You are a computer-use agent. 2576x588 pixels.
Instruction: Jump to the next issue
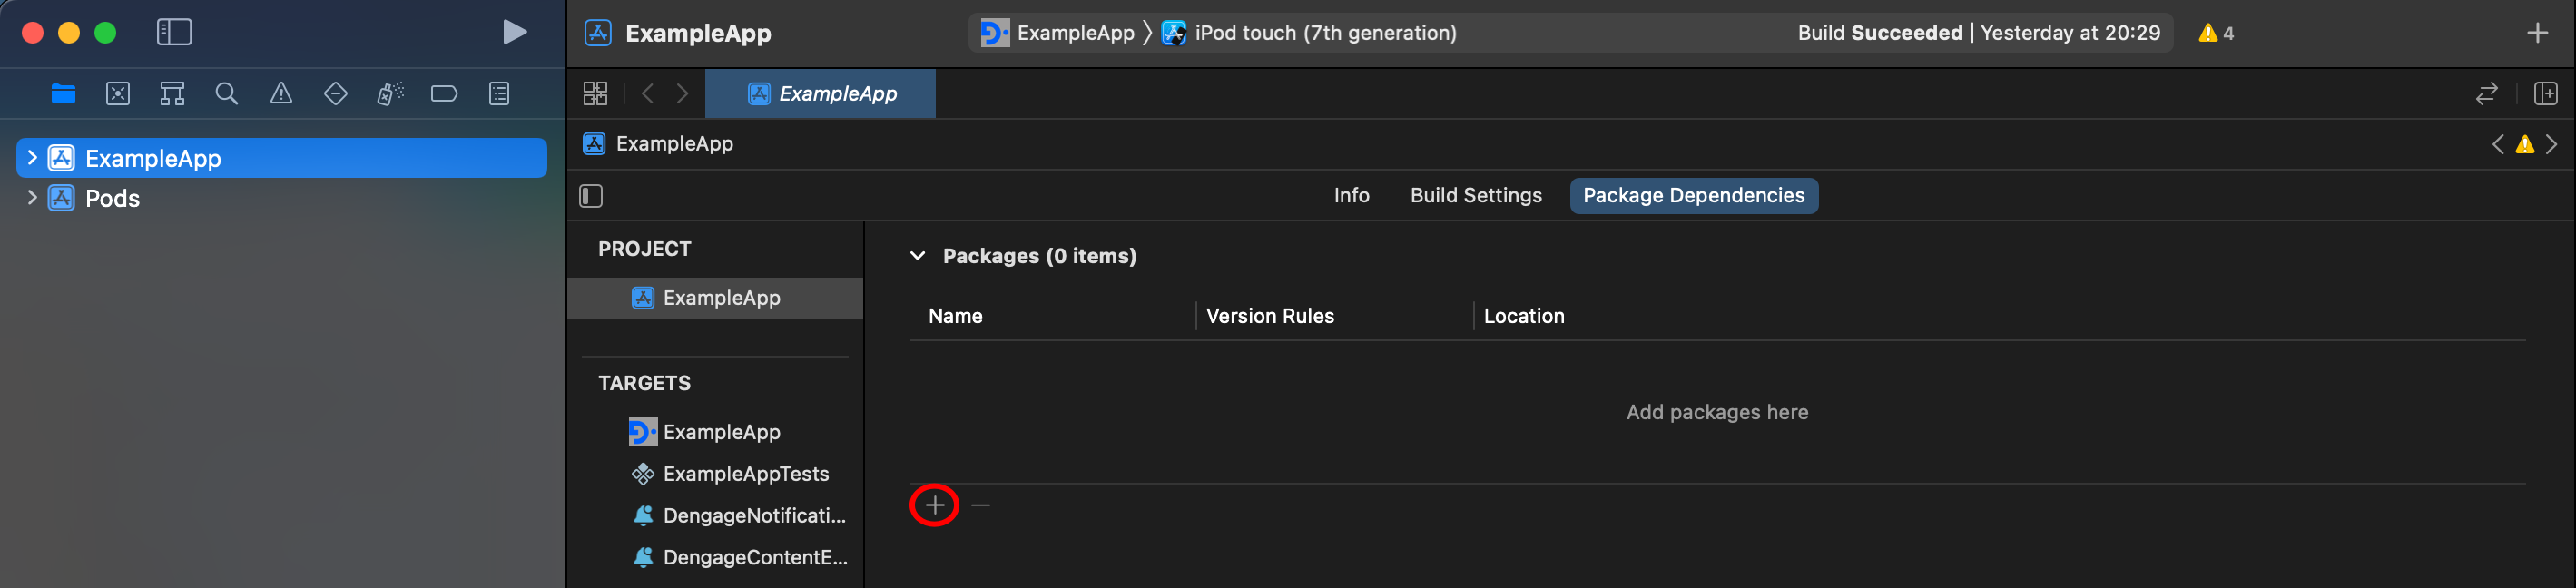(x=2551, y=144)
